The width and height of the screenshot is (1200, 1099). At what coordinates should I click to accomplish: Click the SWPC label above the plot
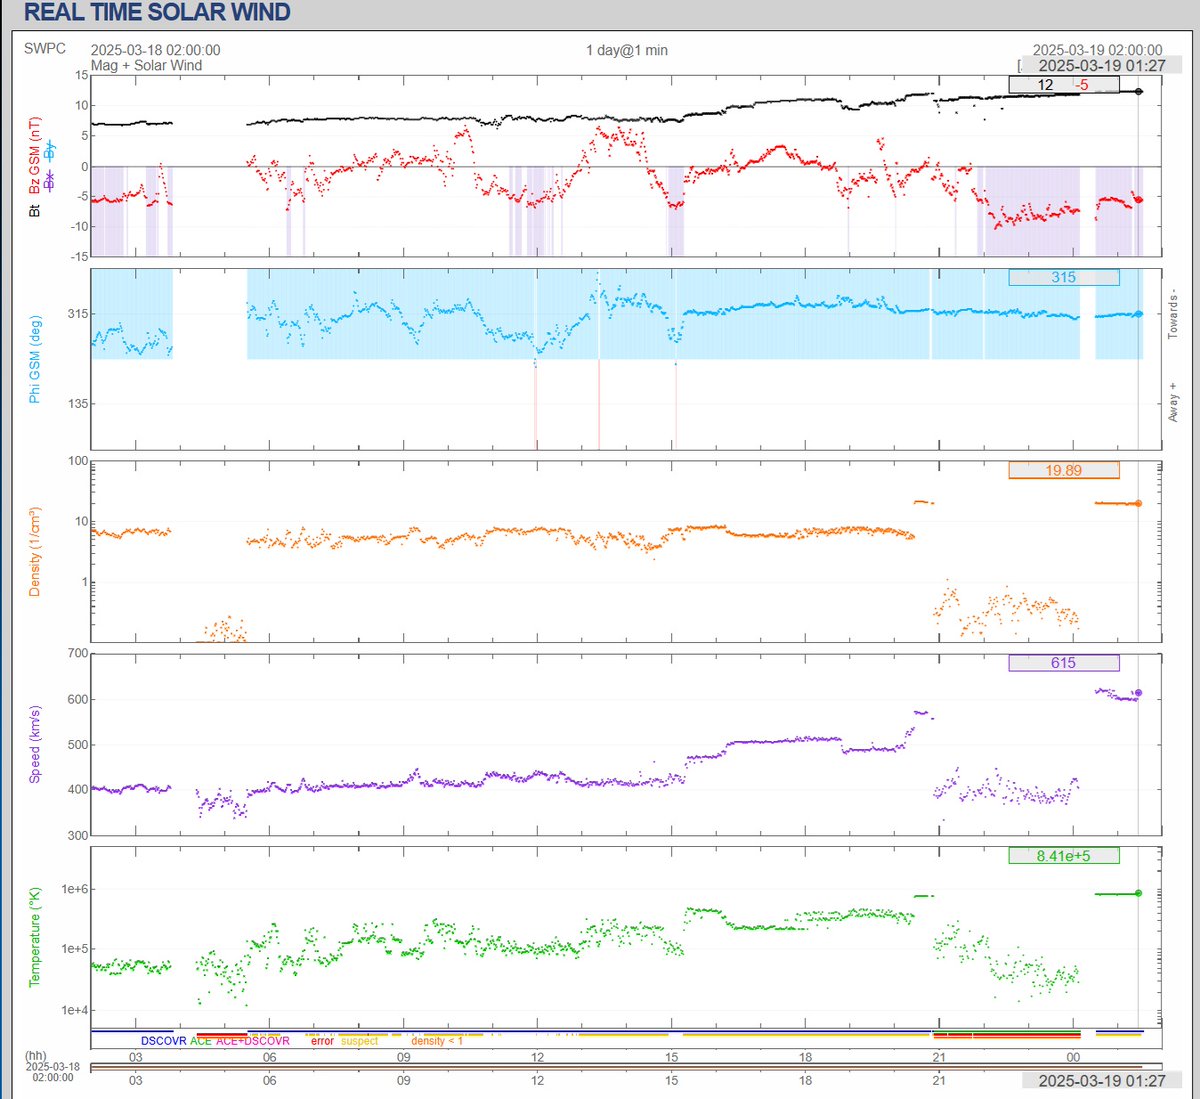click(x=45, y=48)
